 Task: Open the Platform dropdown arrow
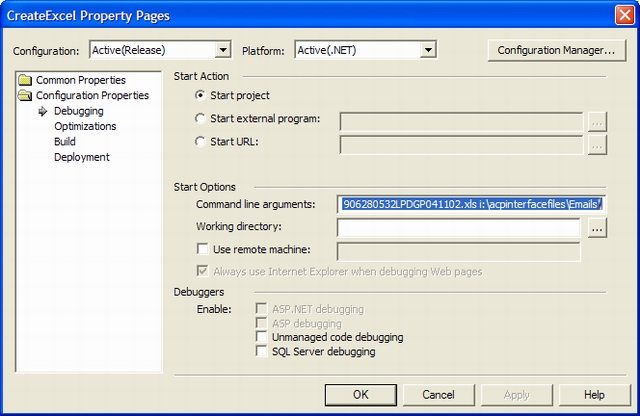point(428,50)
